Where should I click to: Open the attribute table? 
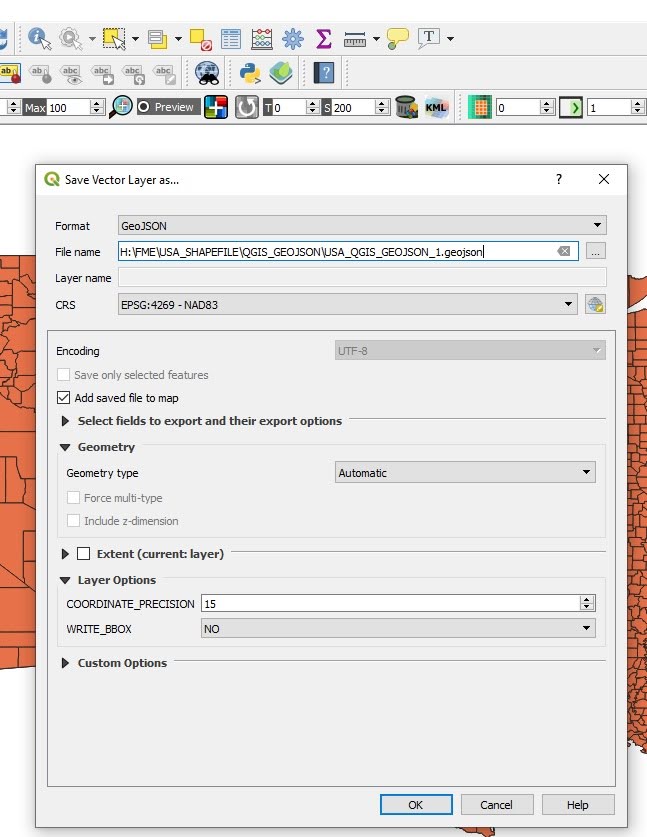point(231,39)
